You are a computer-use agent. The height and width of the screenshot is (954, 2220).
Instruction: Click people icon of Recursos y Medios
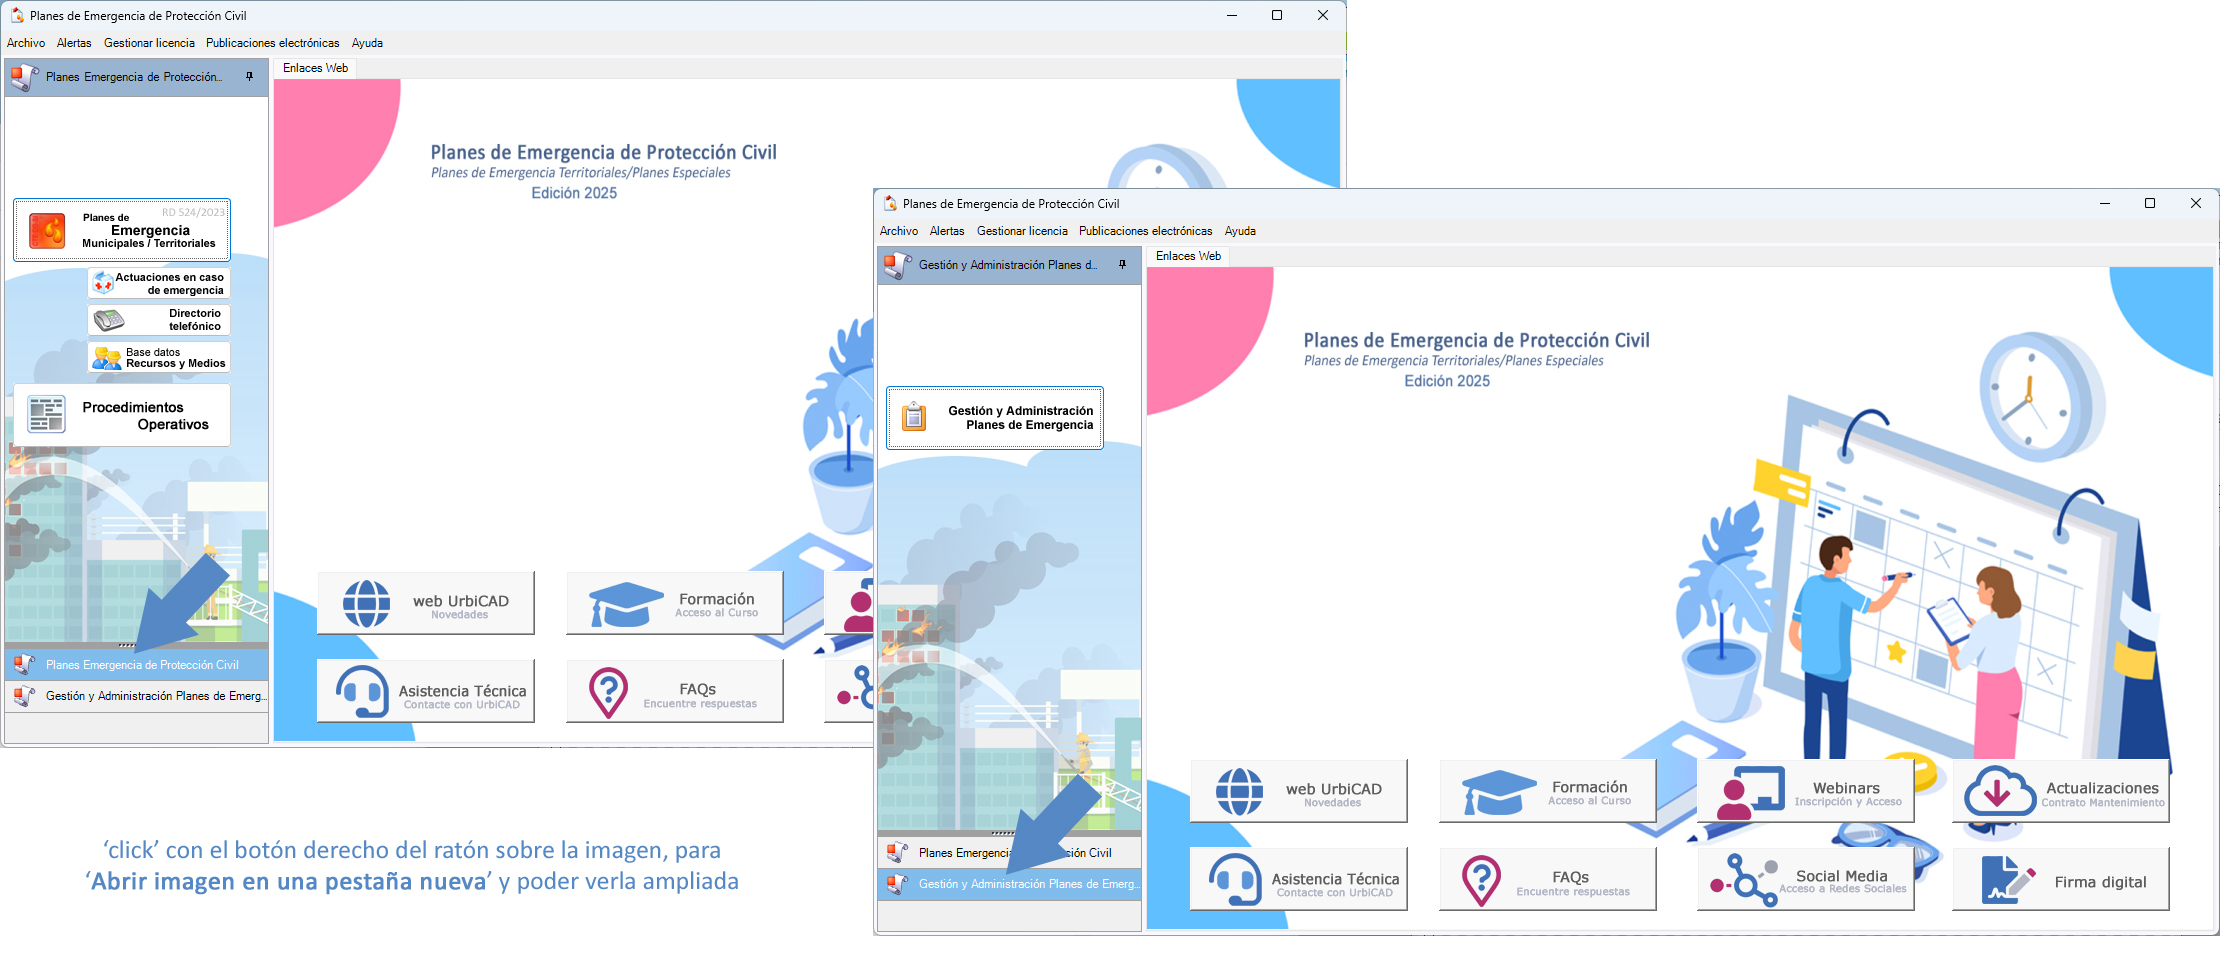click(x=107, y=358)
